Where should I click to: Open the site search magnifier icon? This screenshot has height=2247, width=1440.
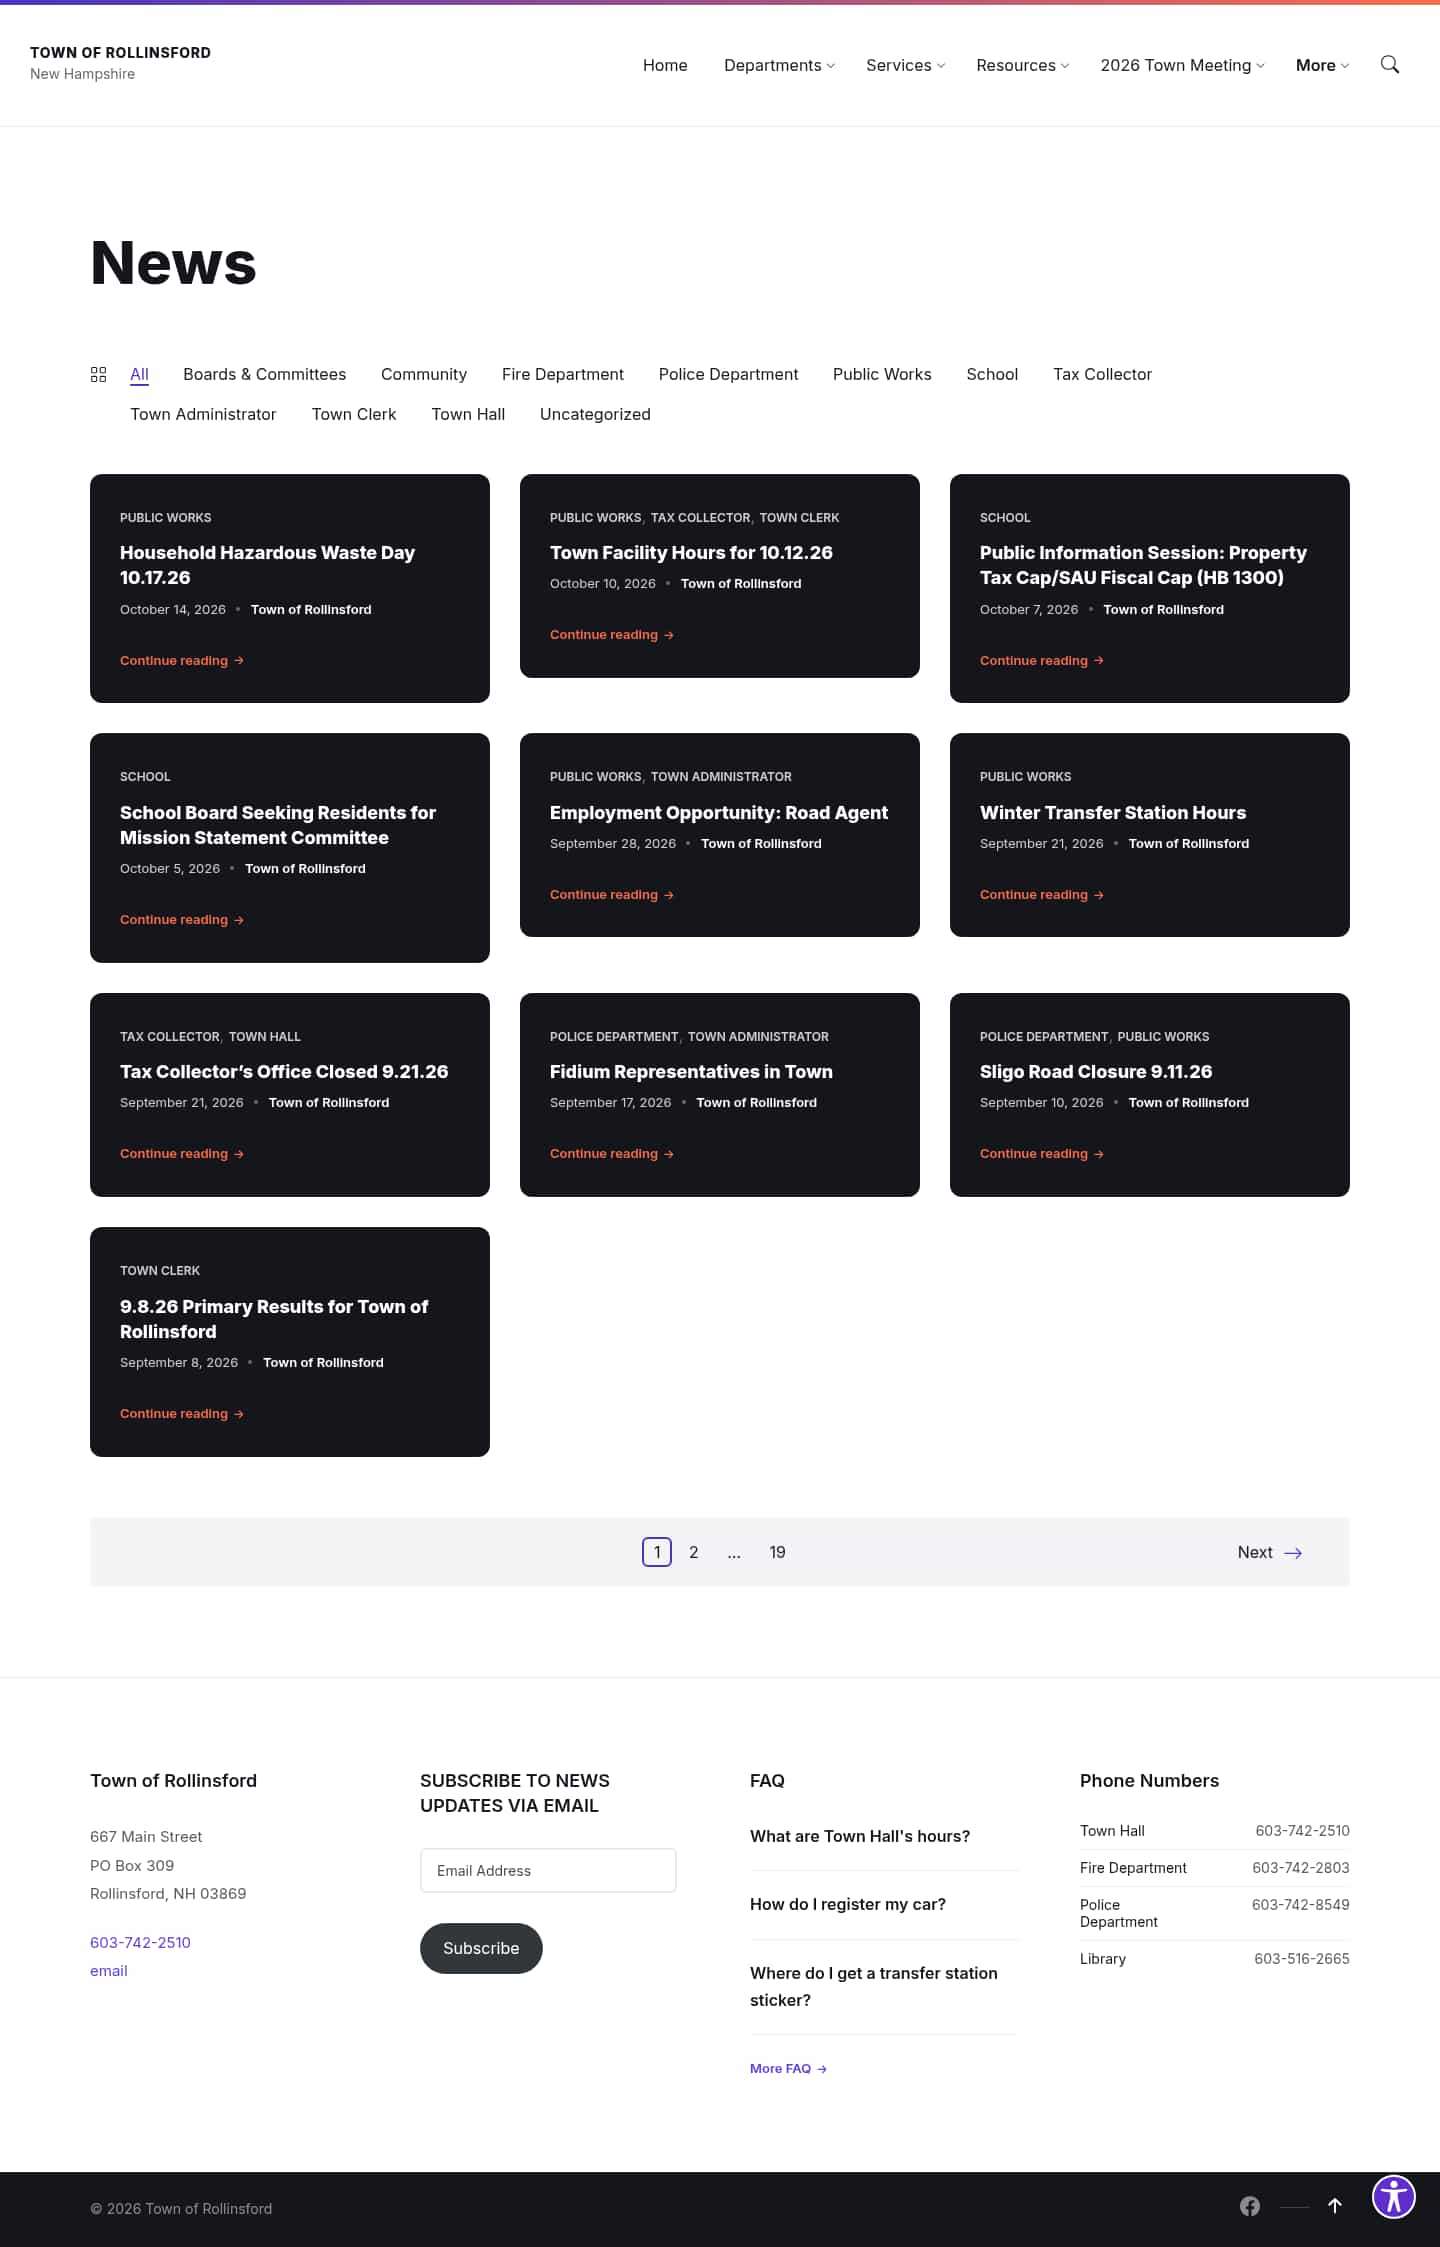(1389, 65)
